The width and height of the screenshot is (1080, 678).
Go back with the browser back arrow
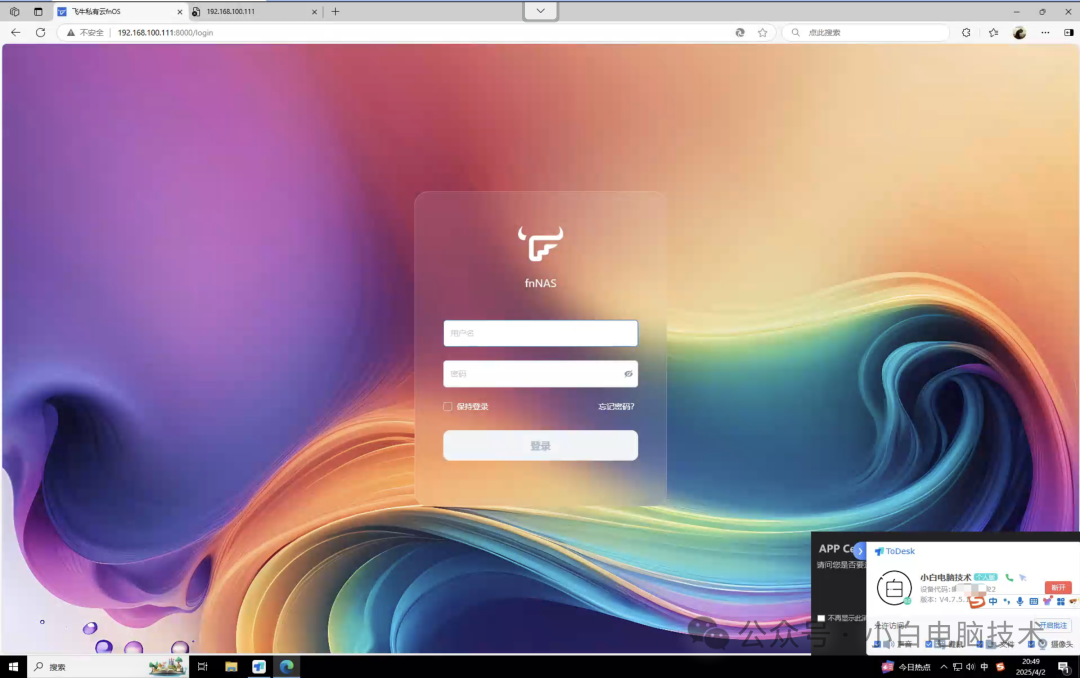tap(15, 32)
